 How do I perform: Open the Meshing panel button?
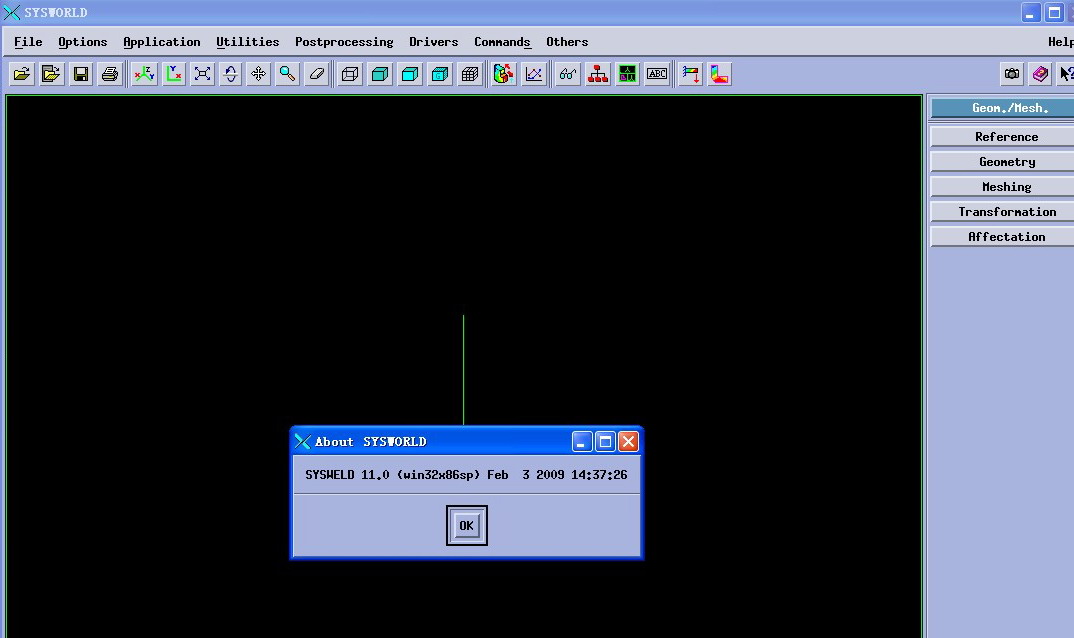(x=1002, y=186)
